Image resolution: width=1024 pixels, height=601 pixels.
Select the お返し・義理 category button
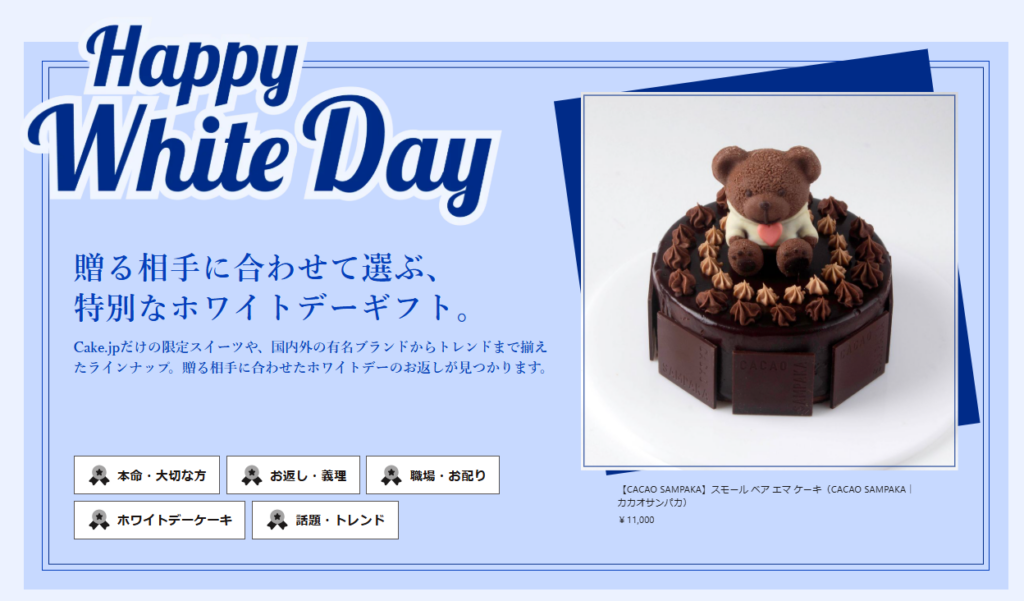(293, 475)
